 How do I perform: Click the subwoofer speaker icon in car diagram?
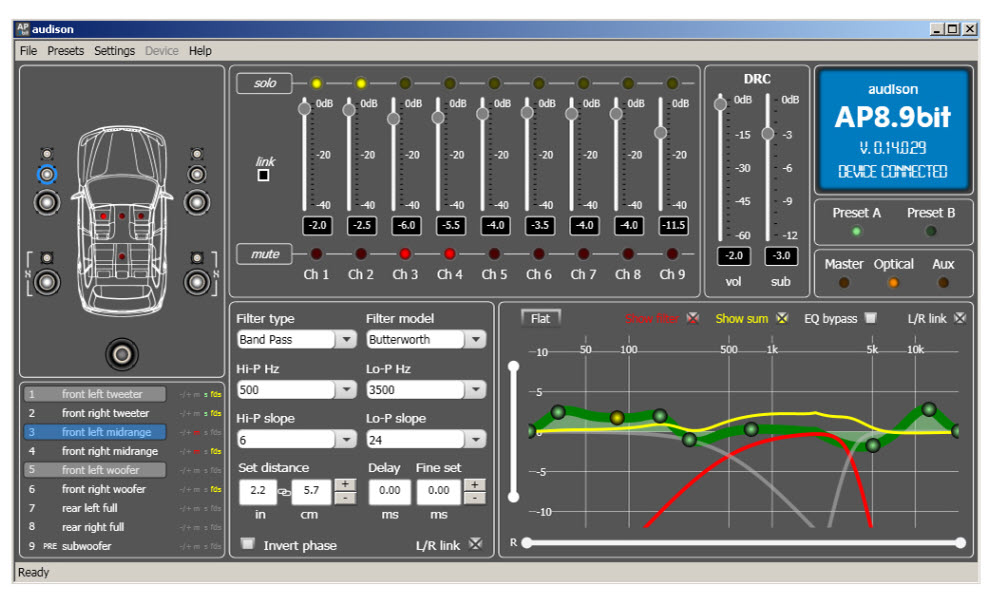click(123, 353)
